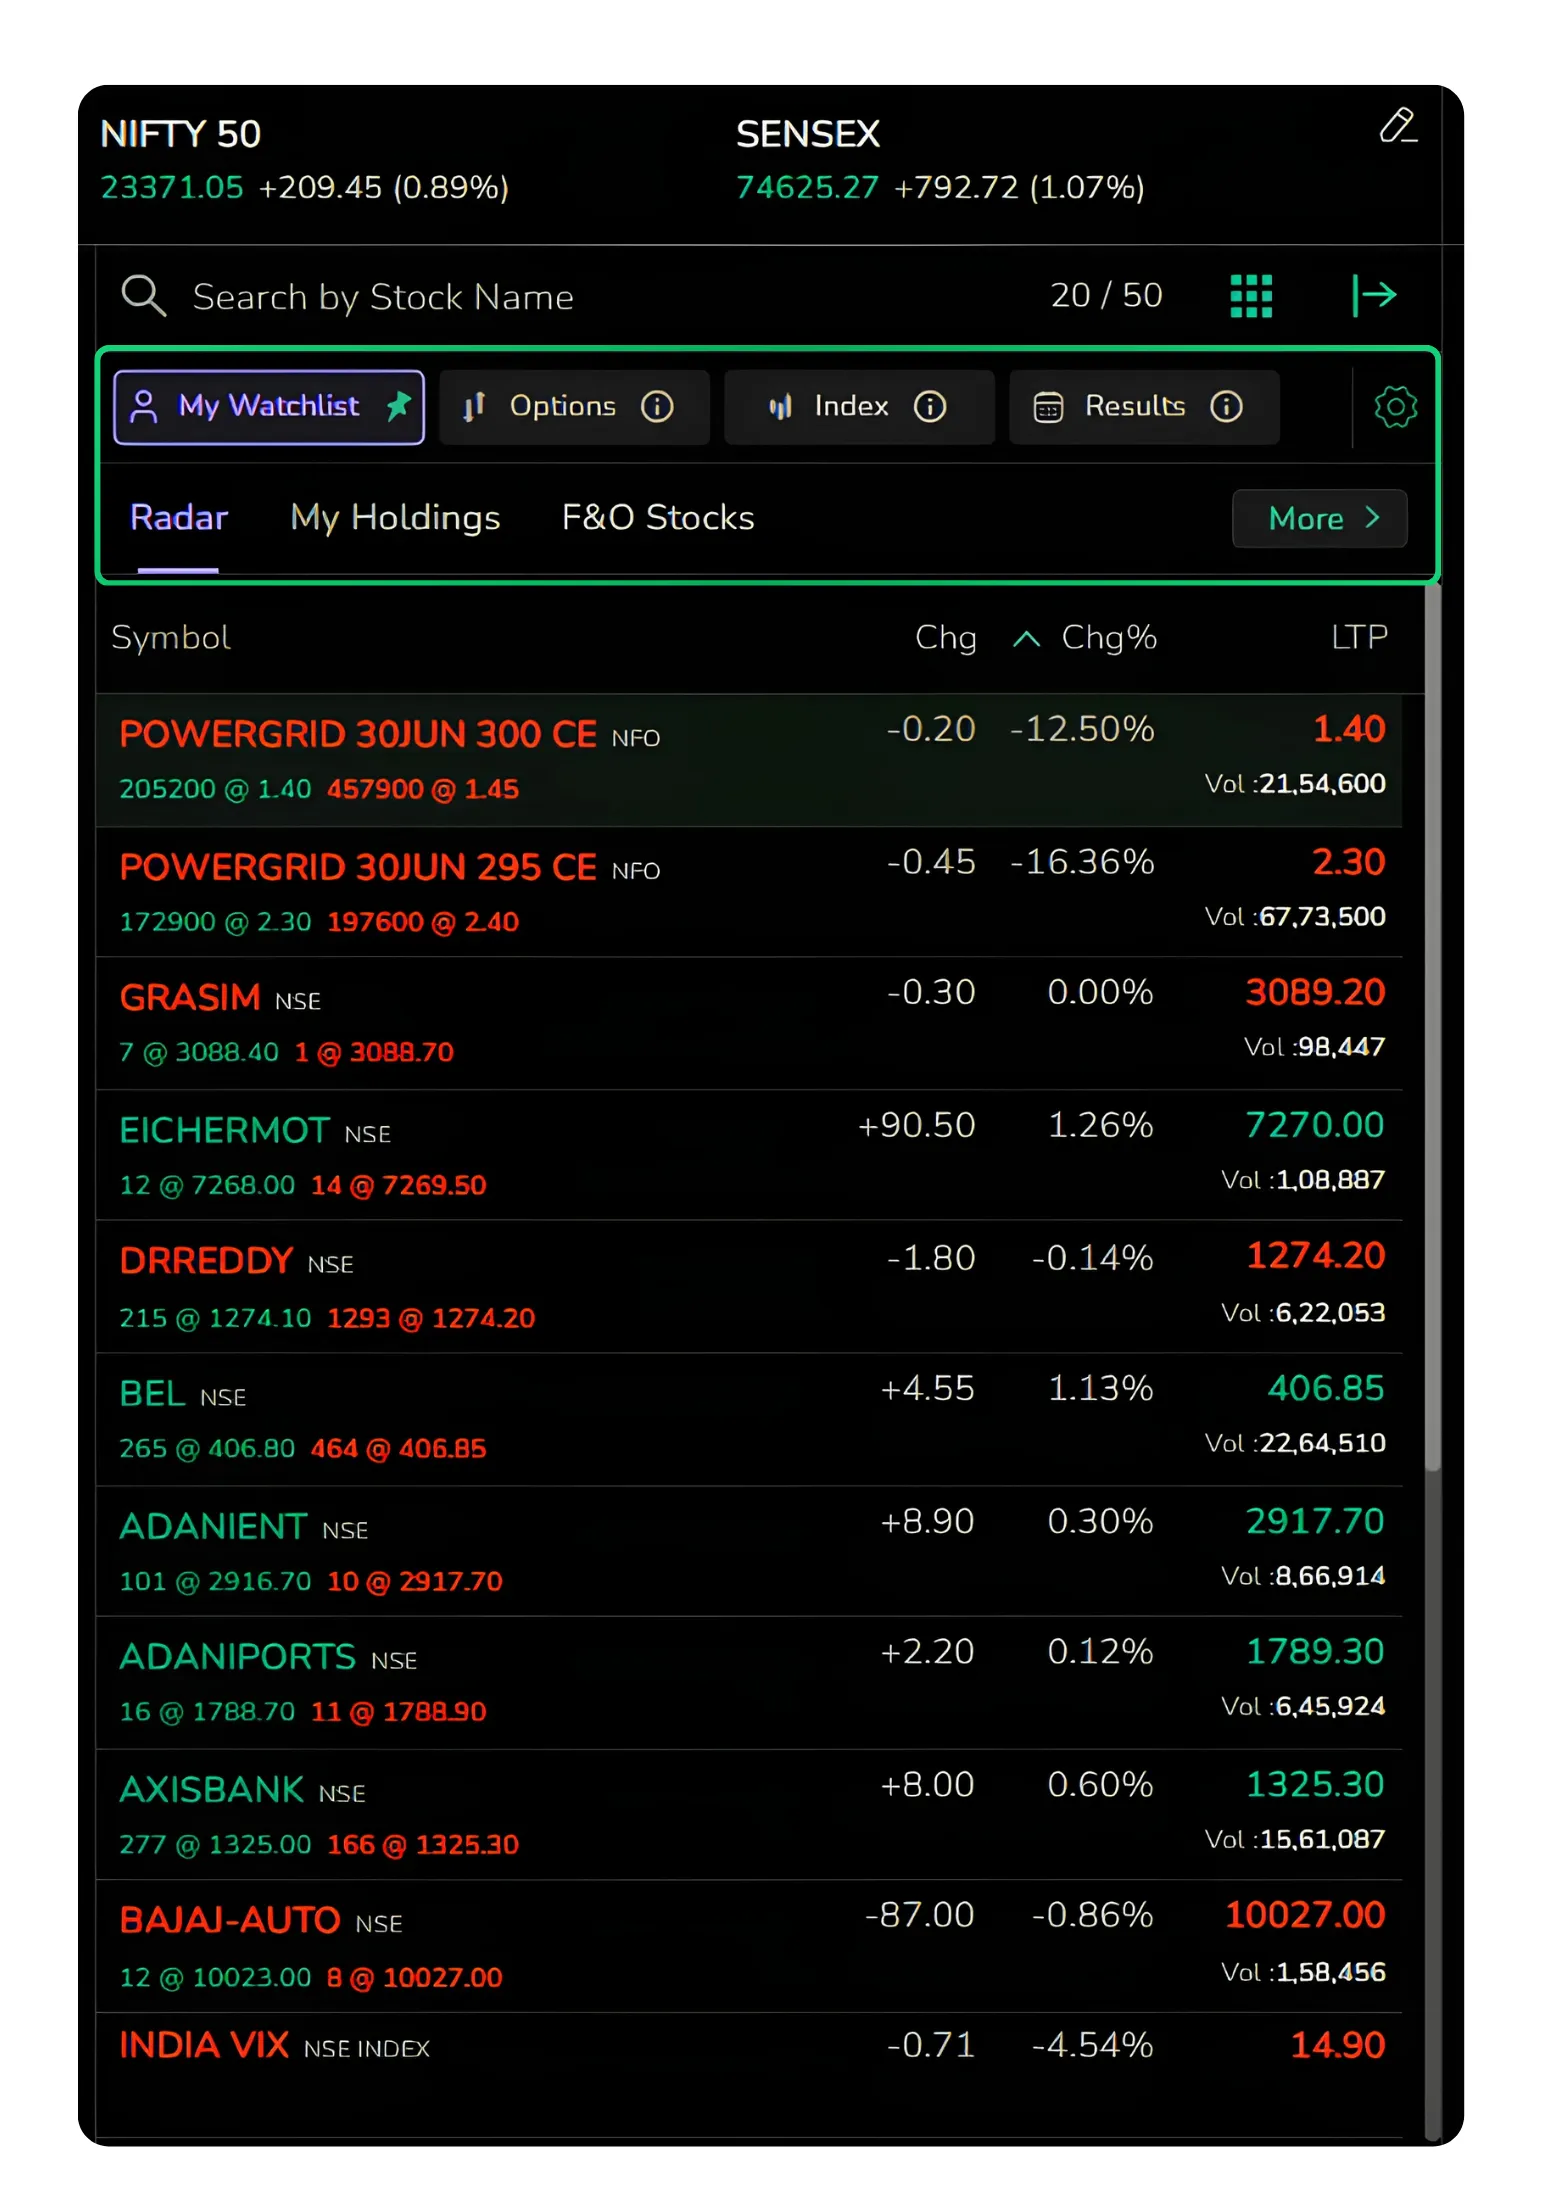Click the person icon in My Watchlist
Viewport: 1558px width, 2206px height.
pyautogui.click(x=144, y=407)
